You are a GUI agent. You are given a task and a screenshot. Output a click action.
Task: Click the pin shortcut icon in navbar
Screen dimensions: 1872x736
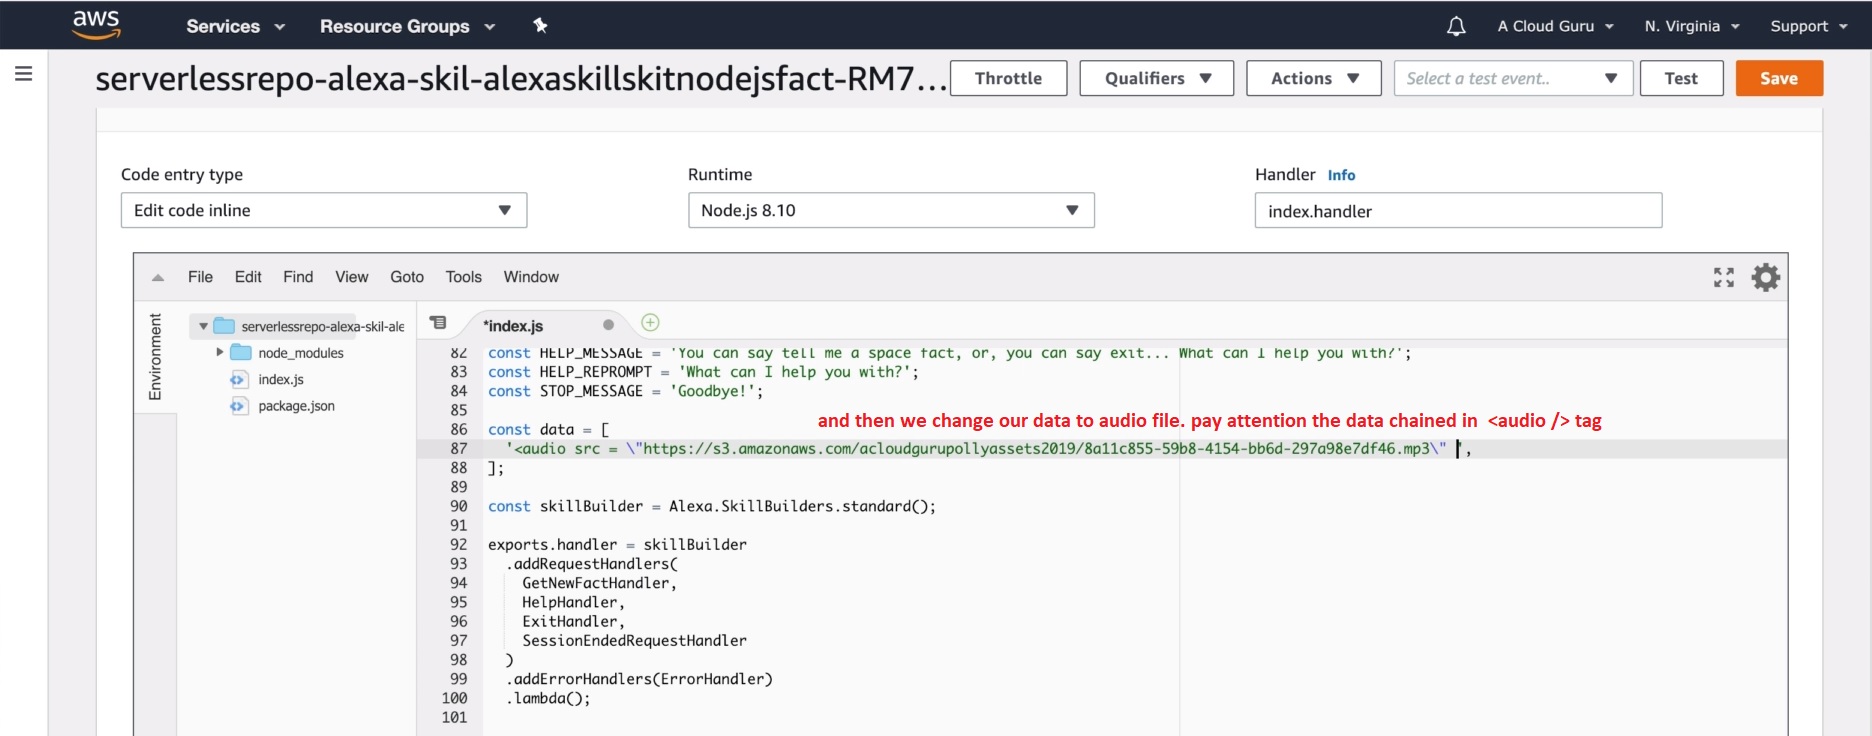tap(540, 26)
